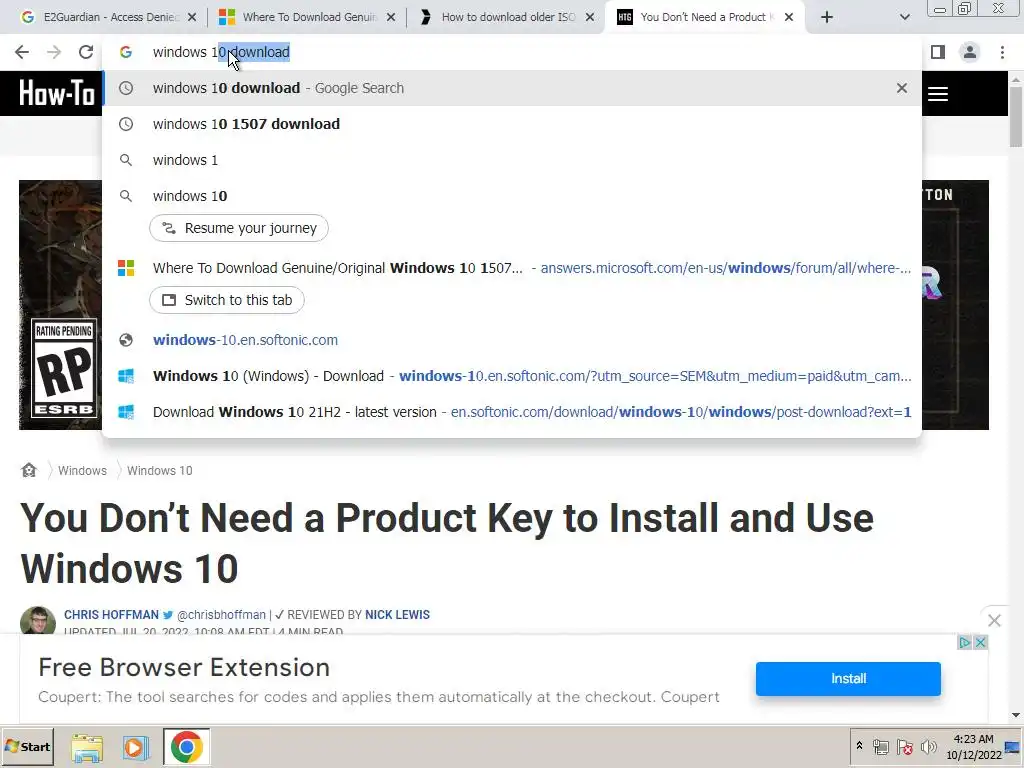Close the E2Guardian tab
1024x768 pixels.
192,18
